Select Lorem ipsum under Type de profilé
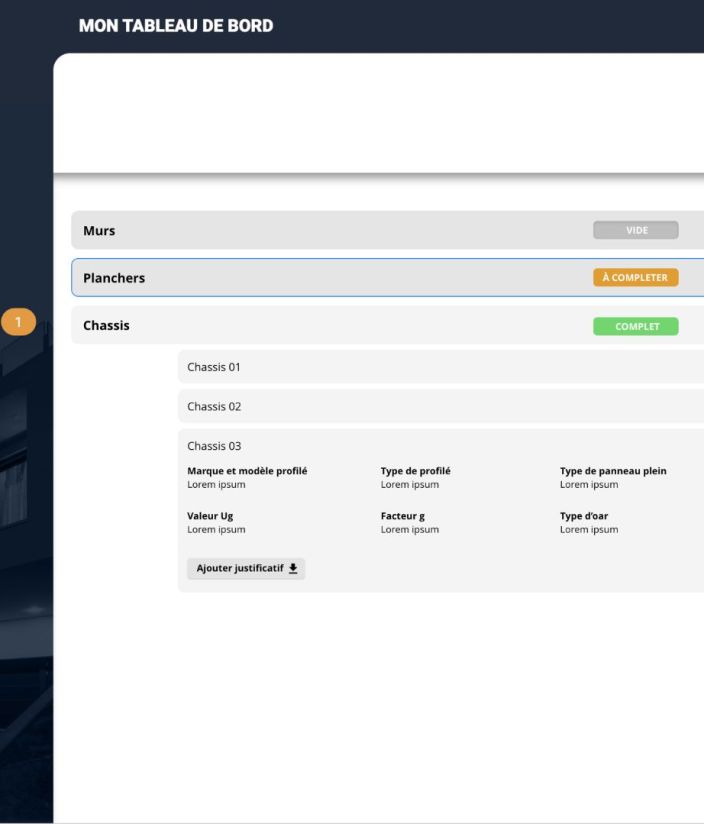The width and height of the screenshot is (704, 824). coord(410,485)
